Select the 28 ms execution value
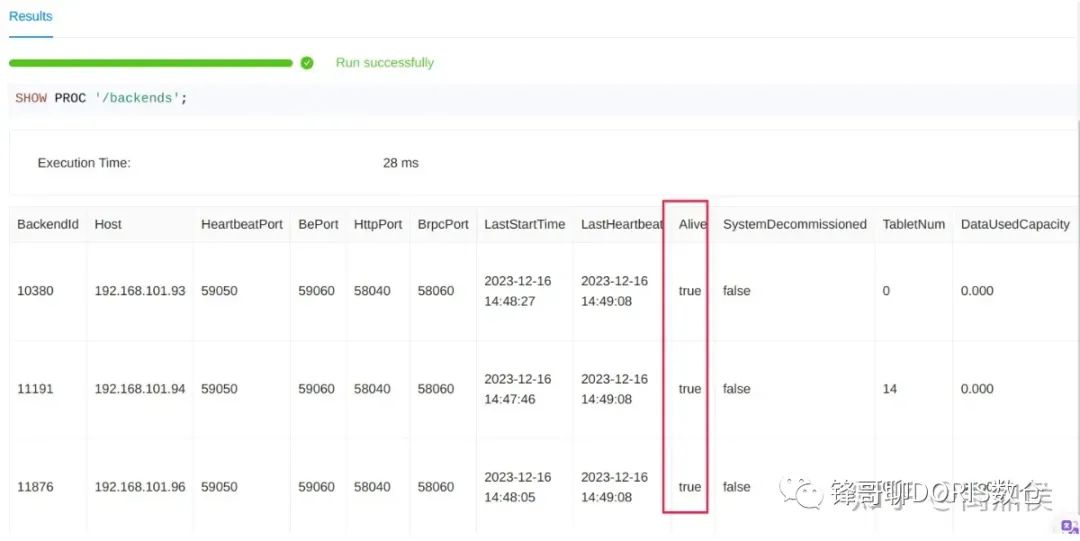1080x541 pixels. [x=401, y=163]
